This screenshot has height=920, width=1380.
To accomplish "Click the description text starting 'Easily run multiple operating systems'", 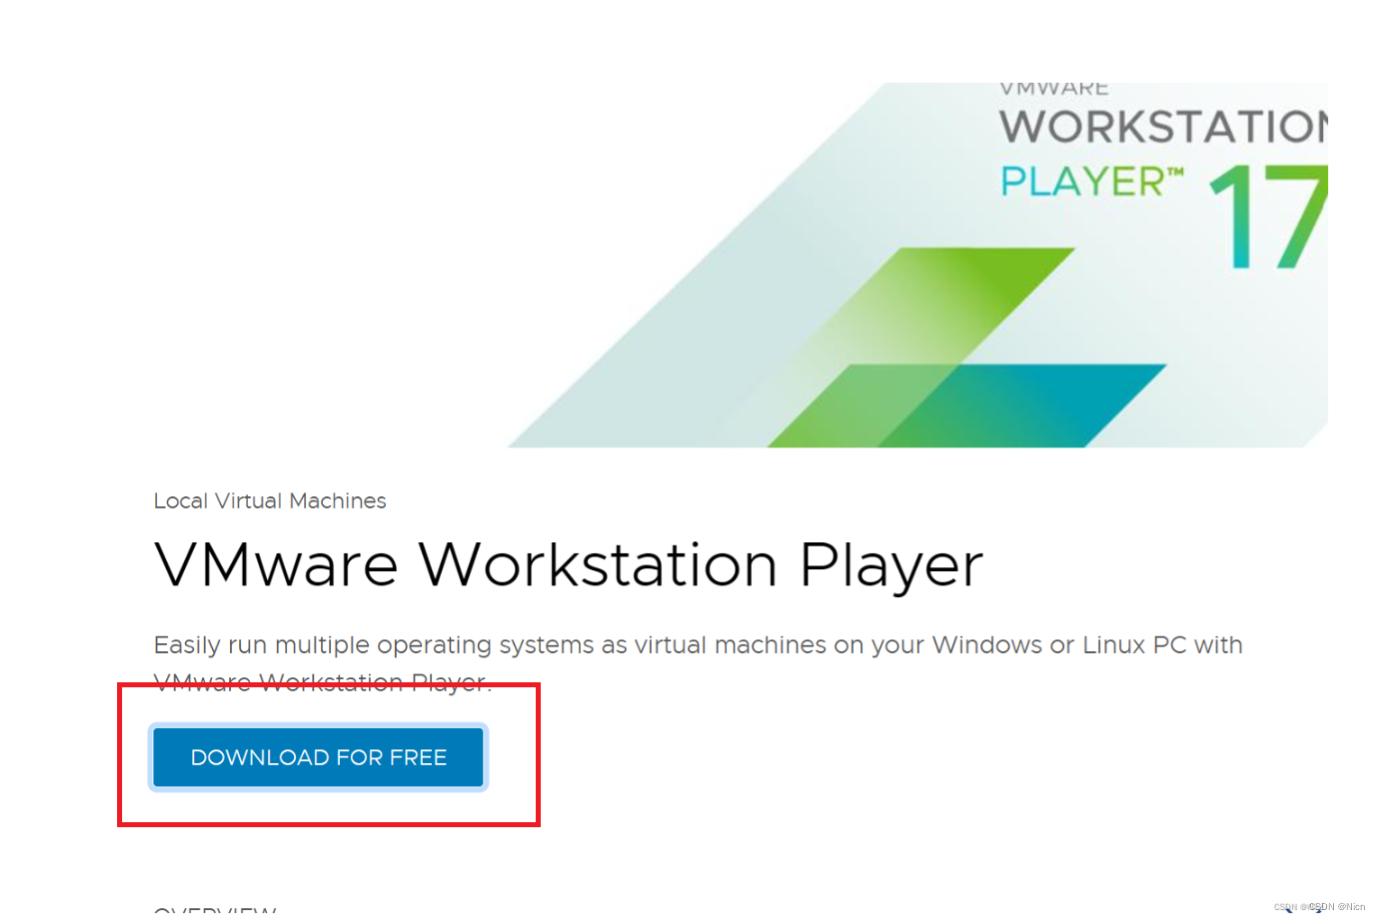I will click(x=698, y=663).
